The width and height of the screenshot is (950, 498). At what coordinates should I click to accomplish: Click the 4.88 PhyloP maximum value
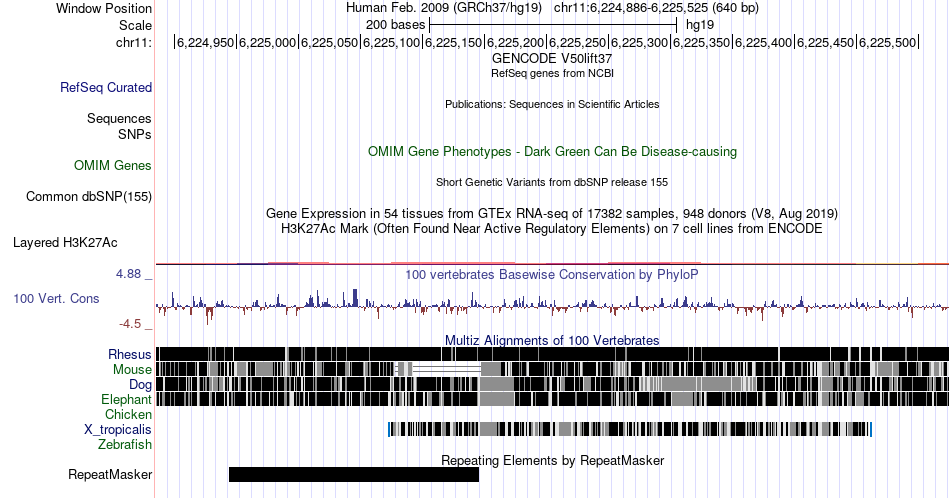coord(128,274)
